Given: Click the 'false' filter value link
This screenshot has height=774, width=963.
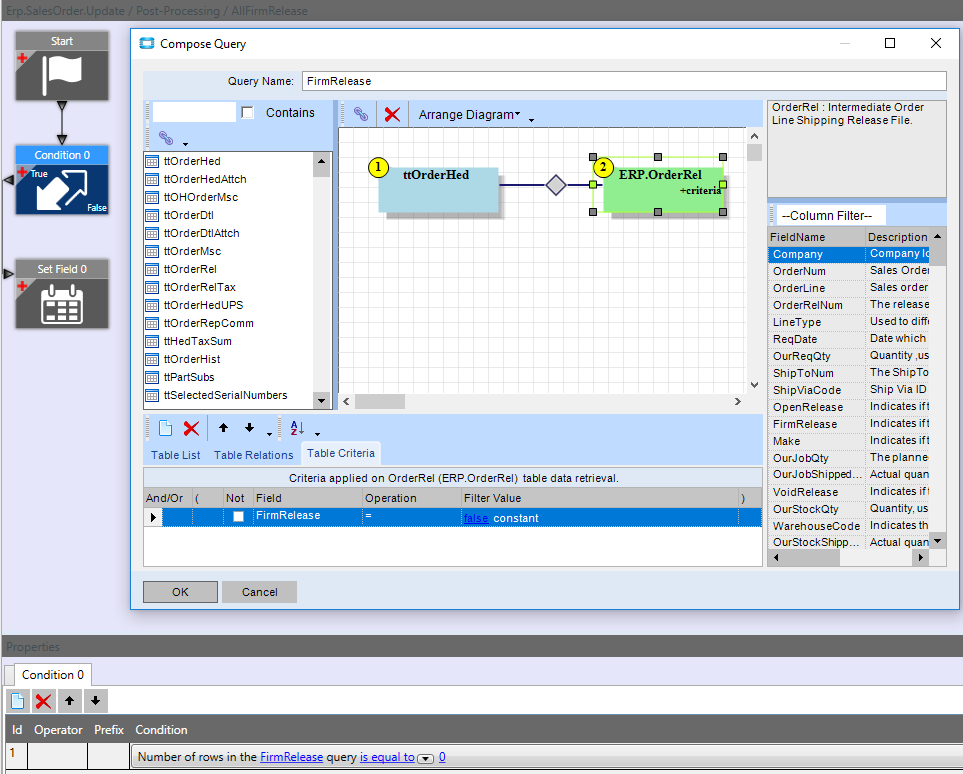Looking at the screenshot, I should pos(476,518).
